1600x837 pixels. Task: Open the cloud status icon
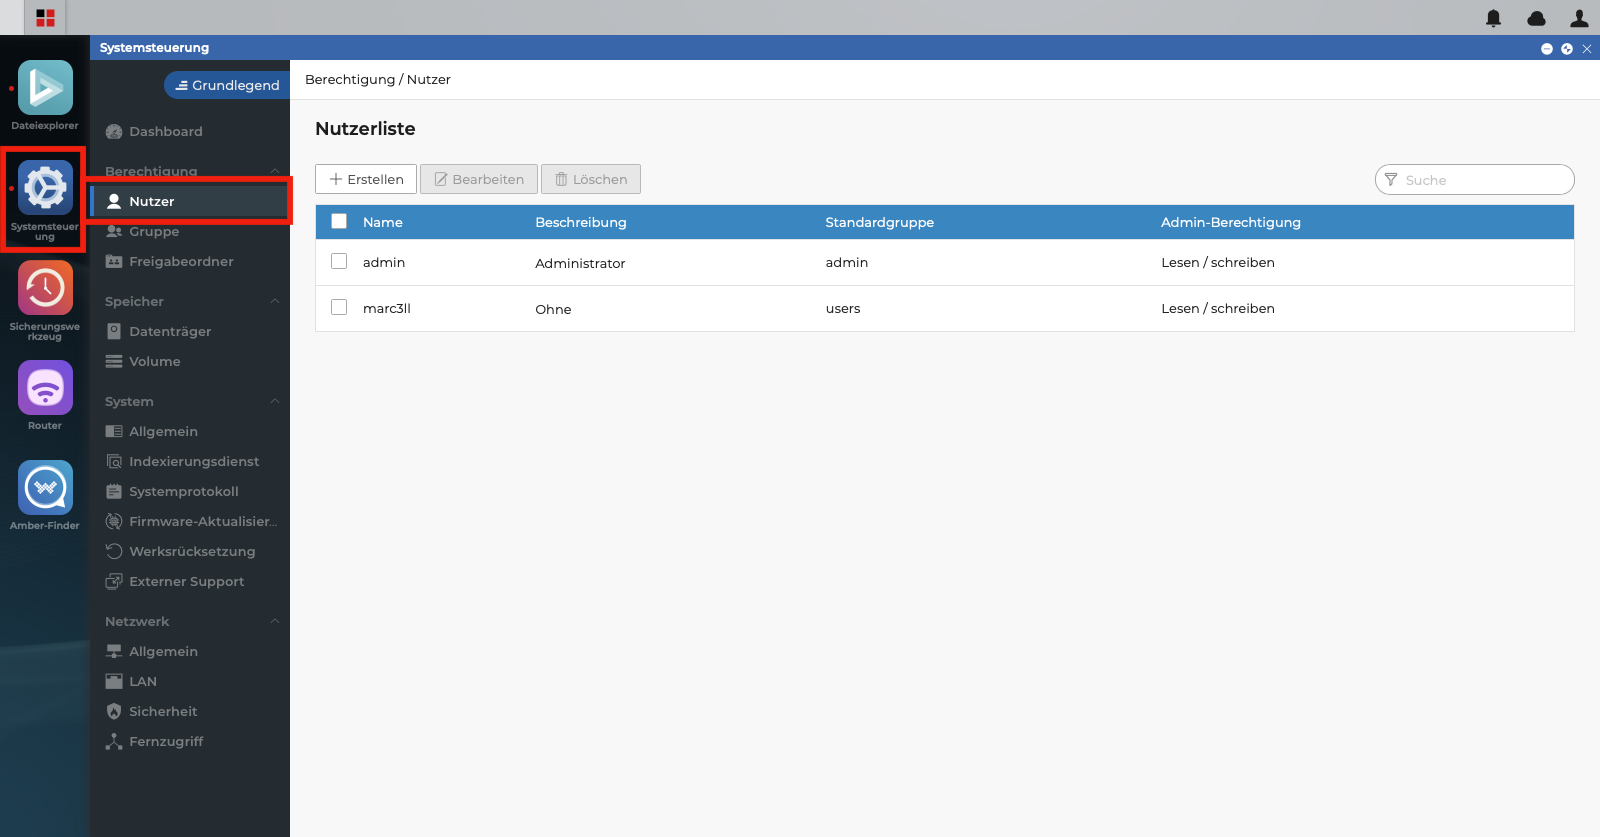point(1536,18)
